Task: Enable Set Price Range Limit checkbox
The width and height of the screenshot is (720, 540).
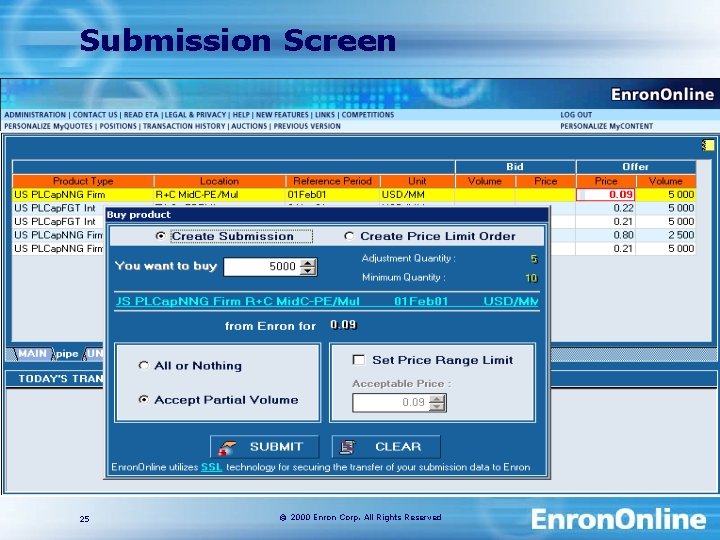Action: click(359, 360)
